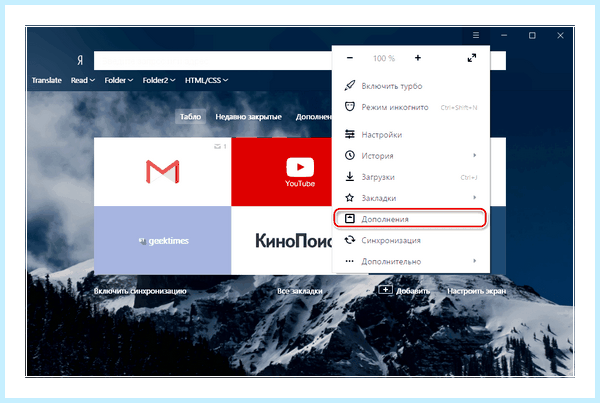Select Включить турбо menu entry

click(411, 86)
